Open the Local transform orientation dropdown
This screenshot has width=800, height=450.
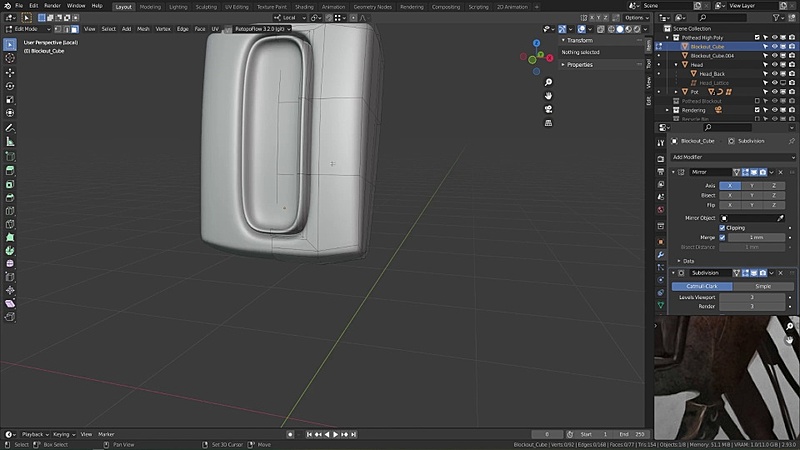290,18
